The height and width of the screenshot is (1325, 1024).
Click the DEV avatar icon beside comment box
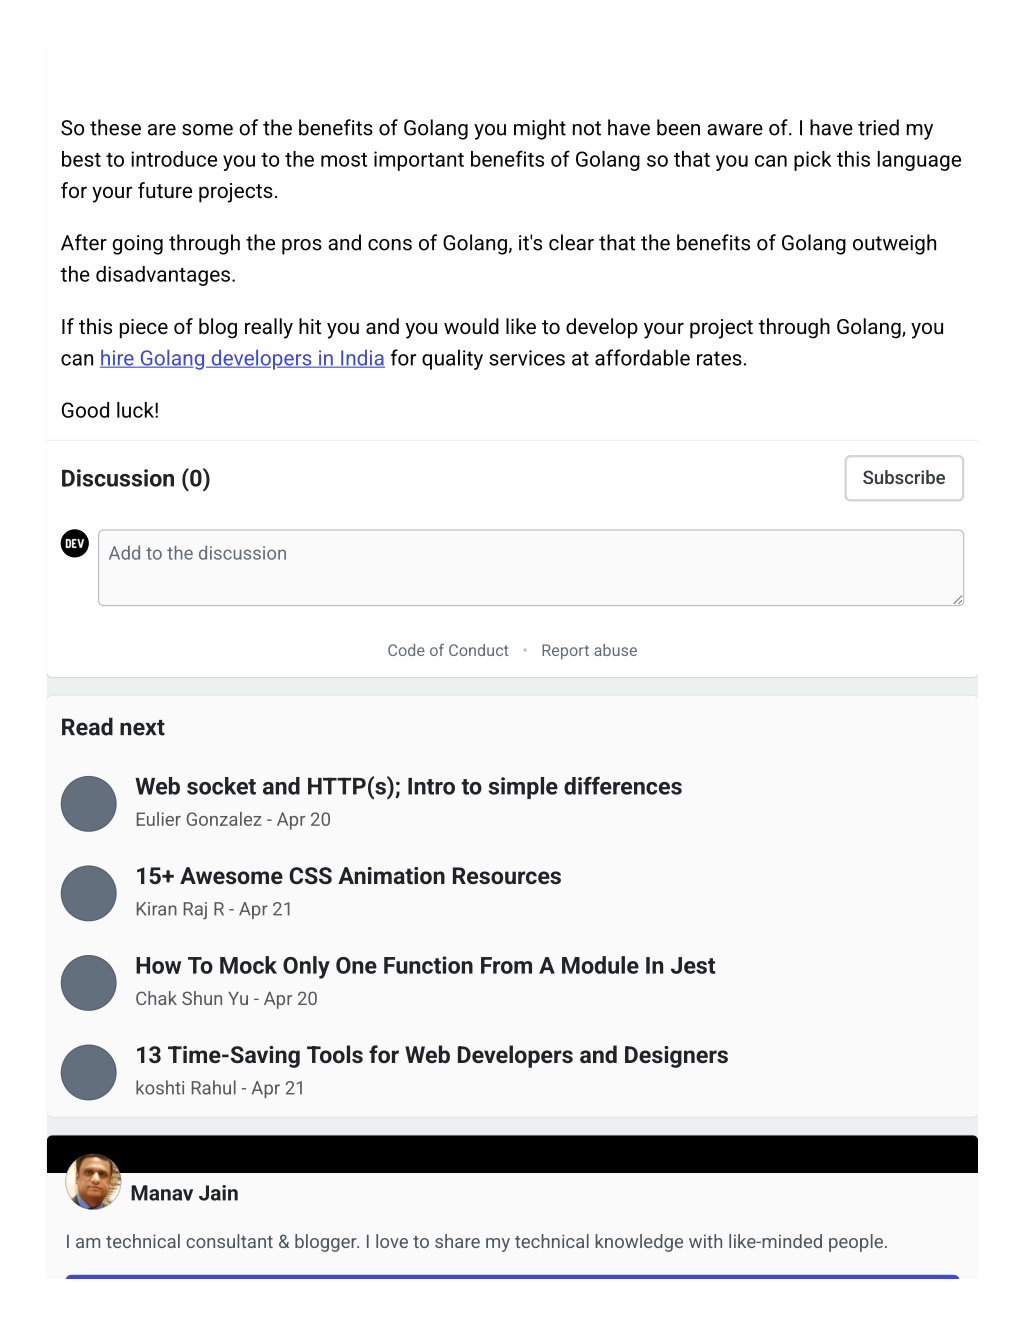pos(75,543)
